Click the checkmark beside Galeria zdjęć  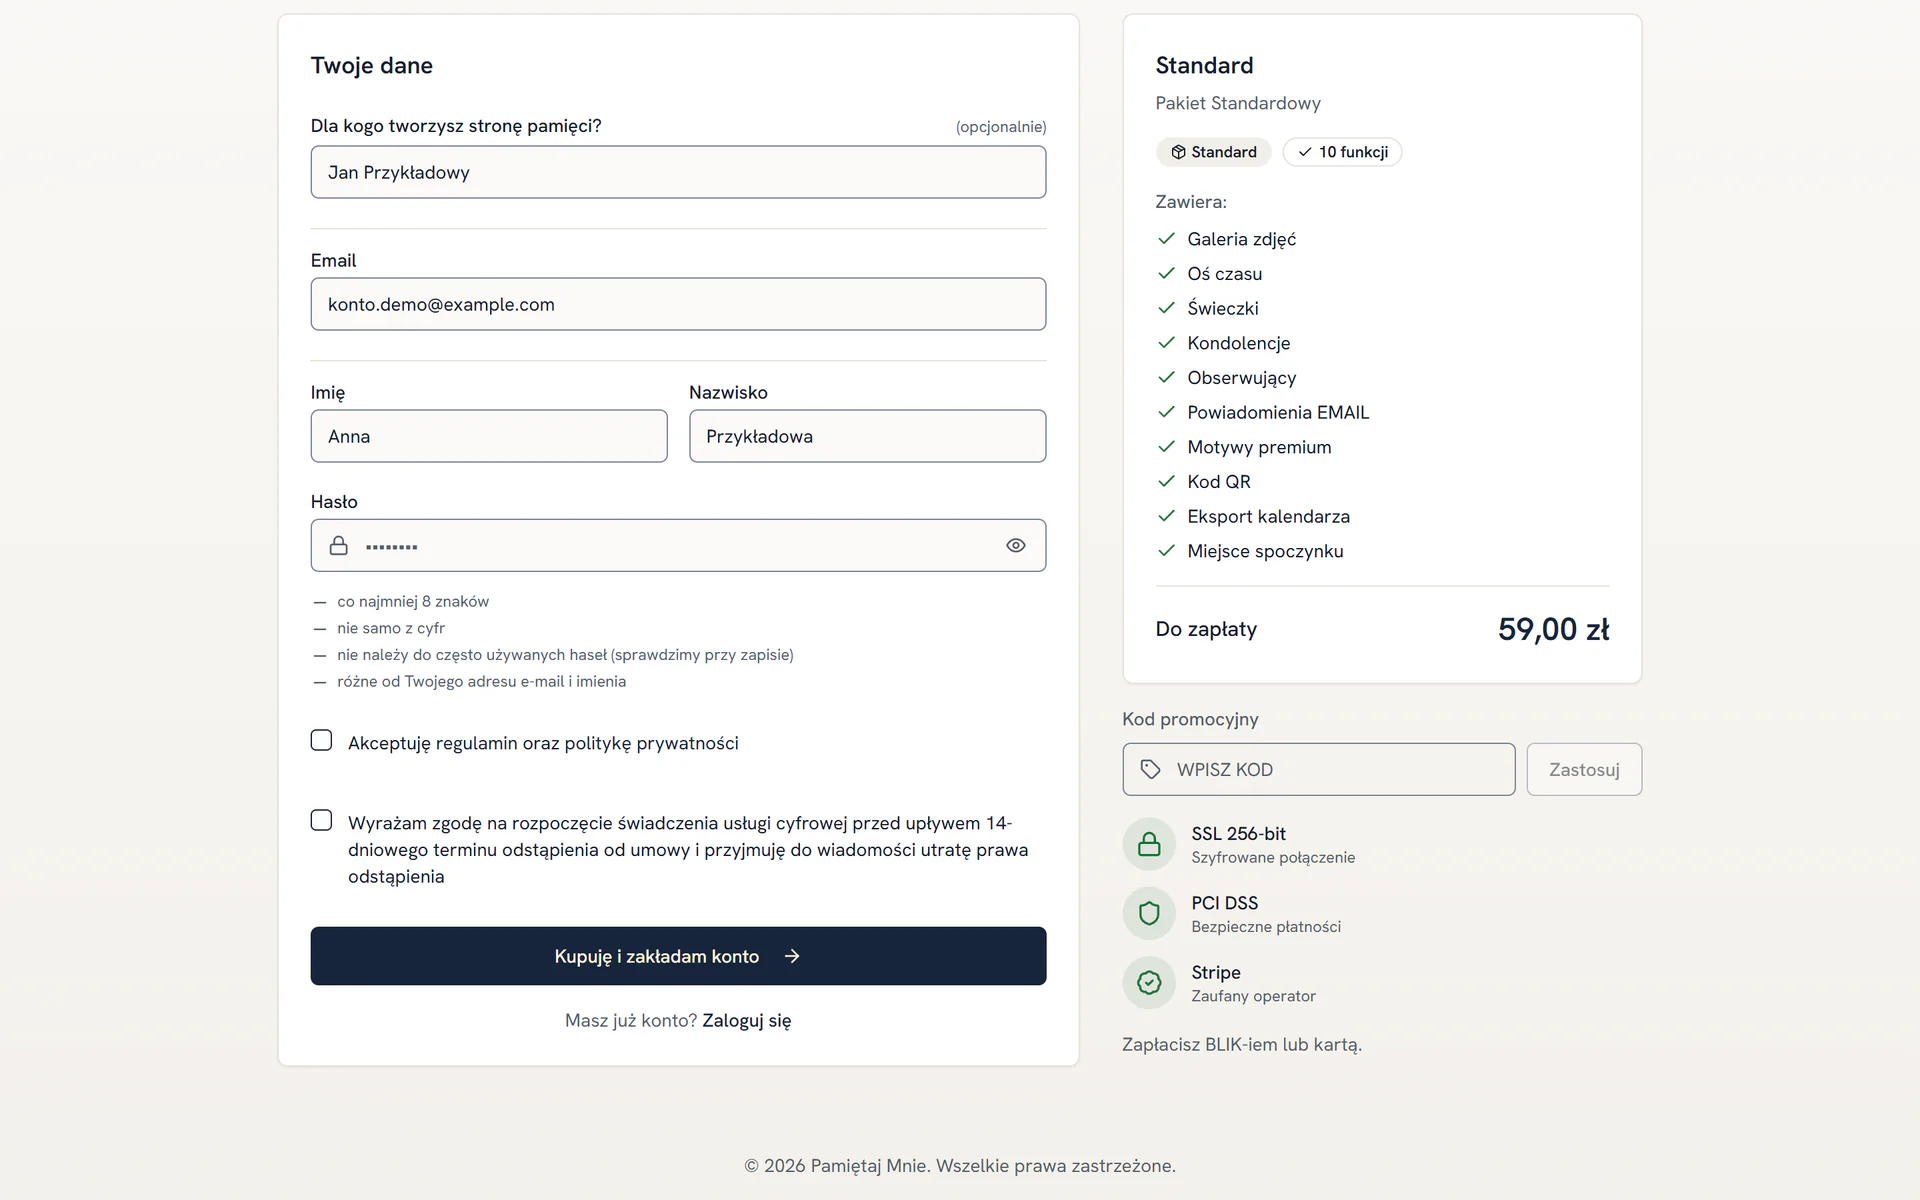pos(1166,238)
